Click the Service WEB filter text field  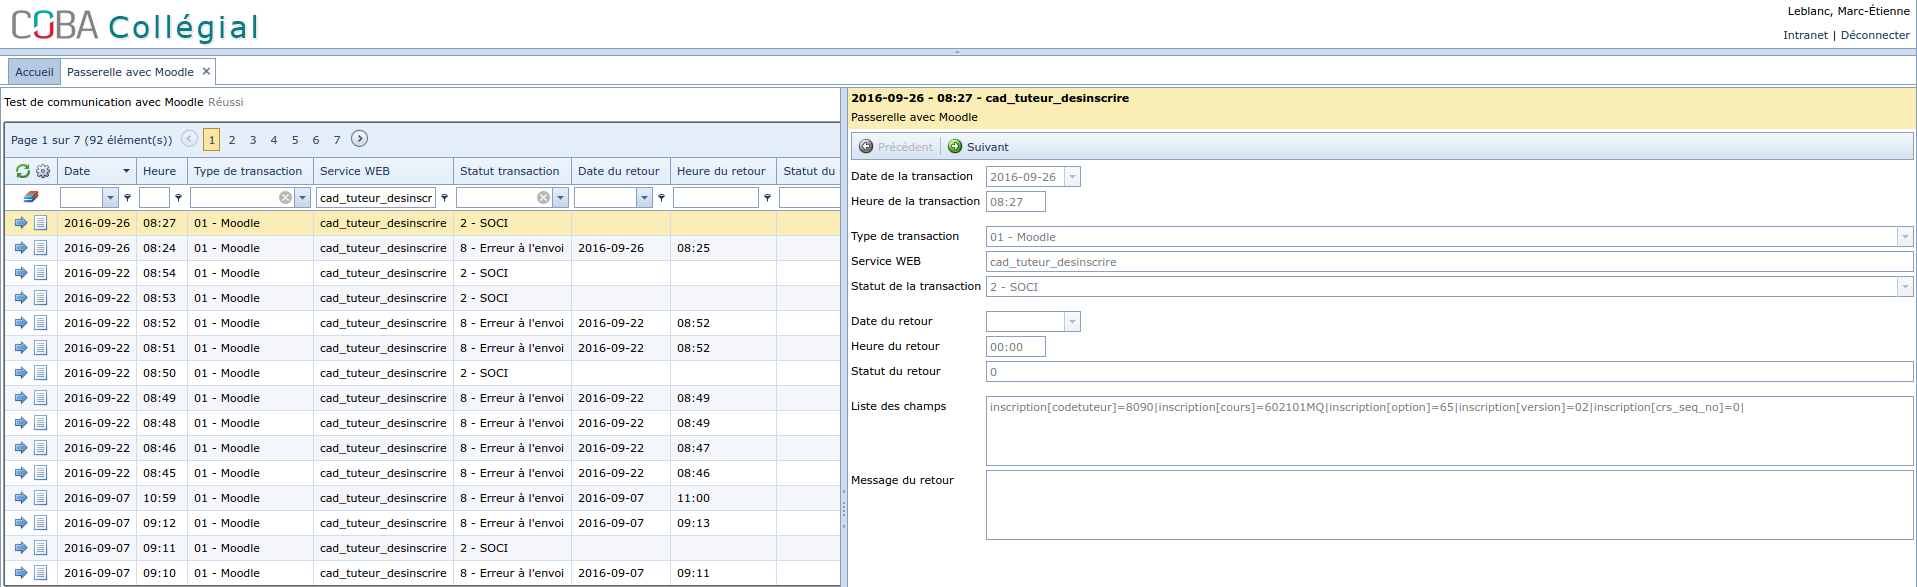tap(376, 198)
